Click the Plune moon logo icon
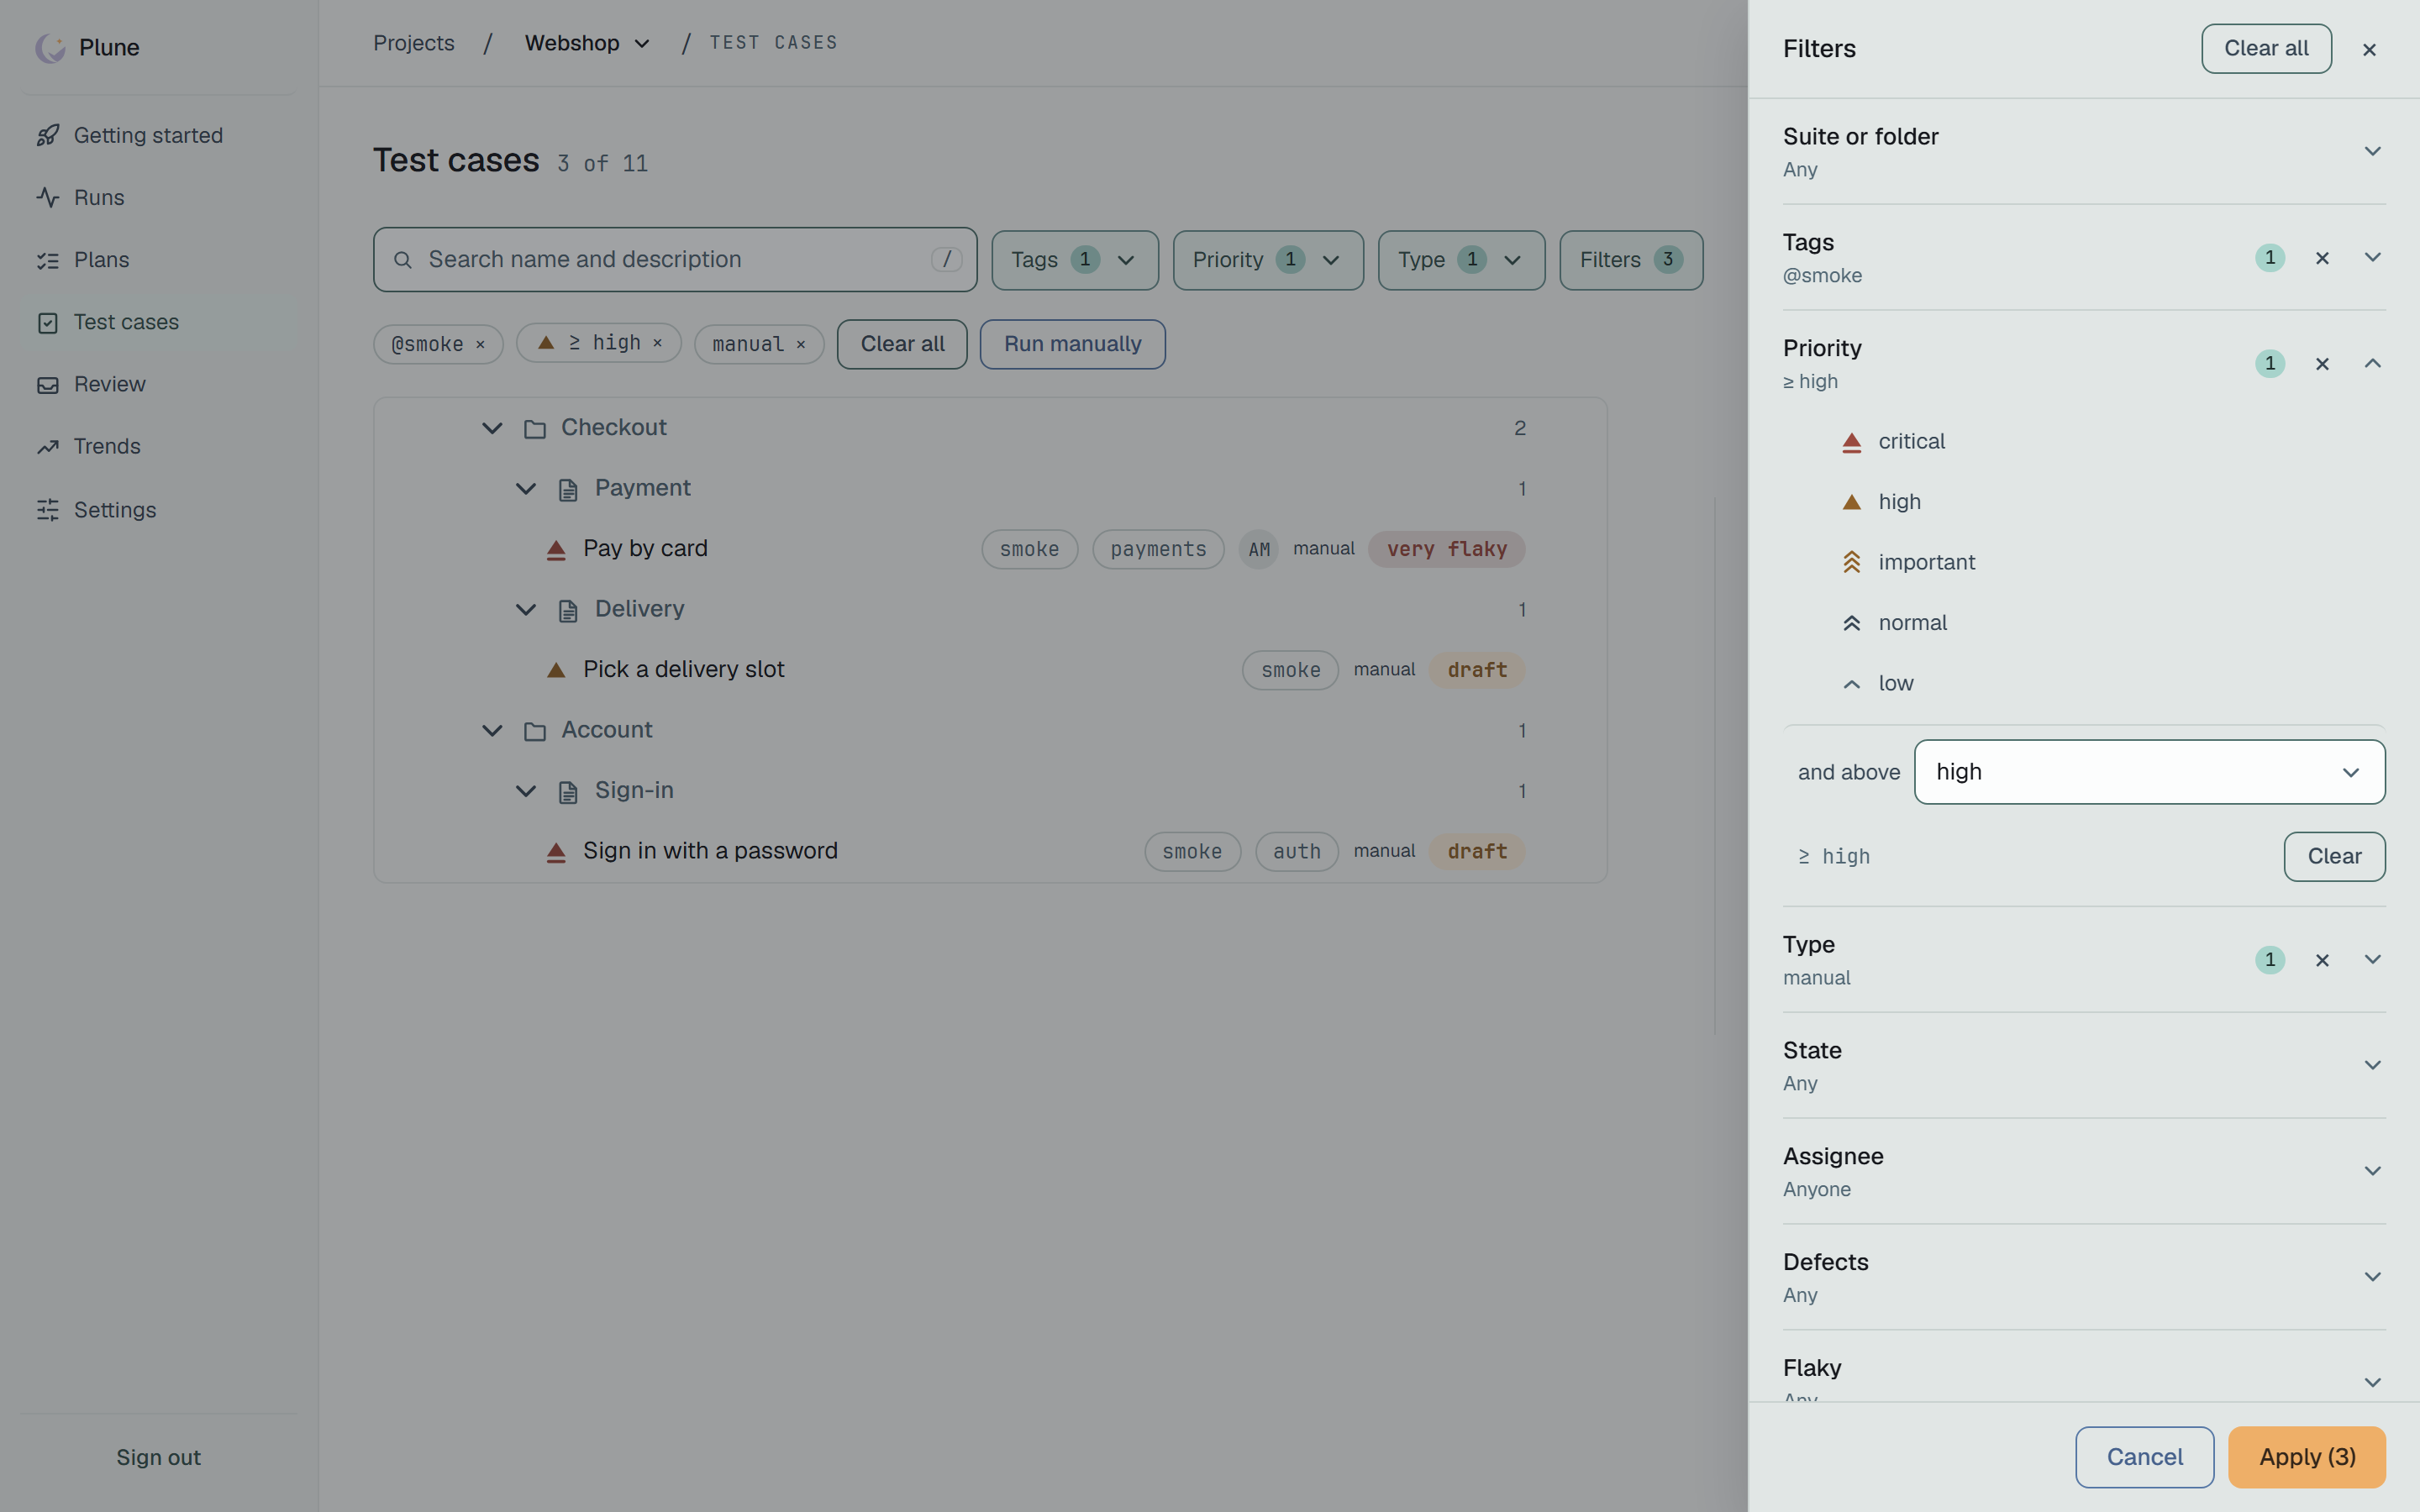Screen dimensions: 2420x1512 (50, 47)
